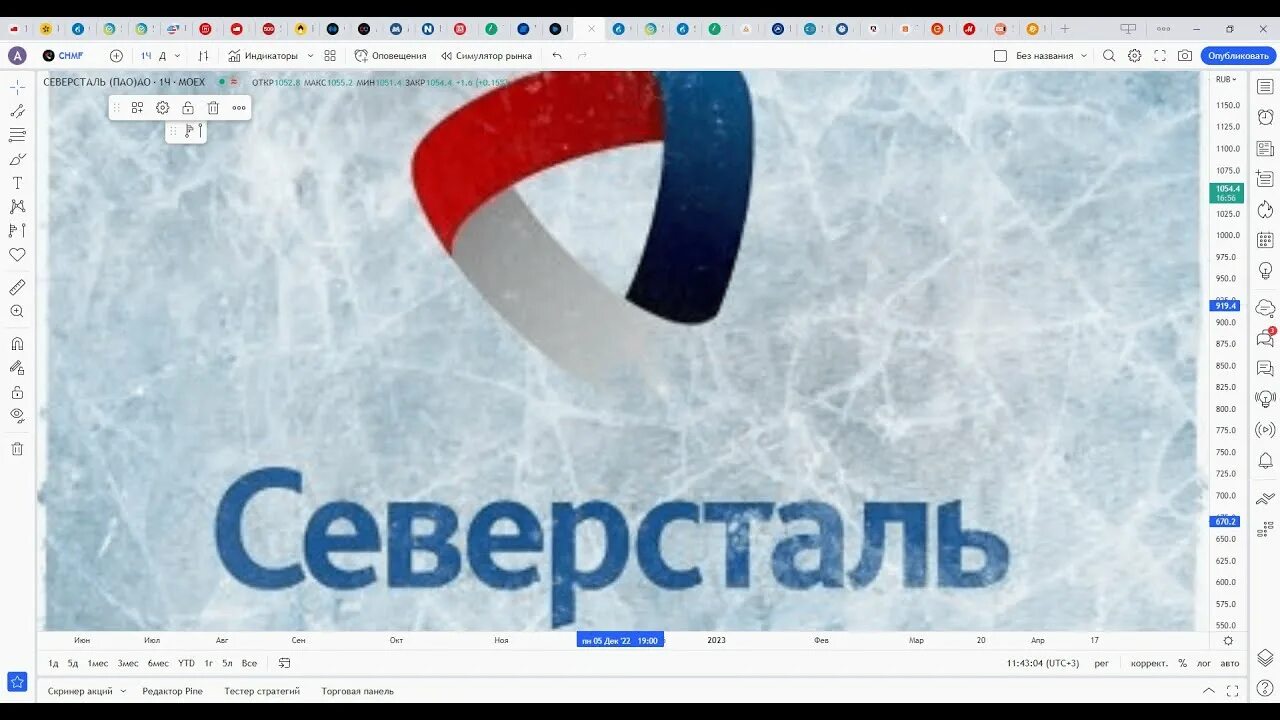The width and height of the screenshot is (1280, 720).
Task: Open the Fibonacci/Gann tools group
Action: pyautogui.click(x=17, y=135)
